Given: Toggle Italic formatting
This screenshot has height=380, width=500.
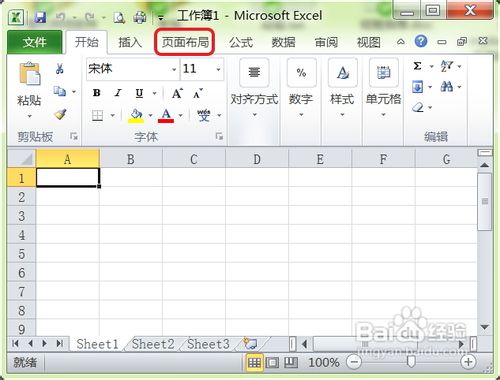Looking at the screenshot, I should [x=118, y=93].
